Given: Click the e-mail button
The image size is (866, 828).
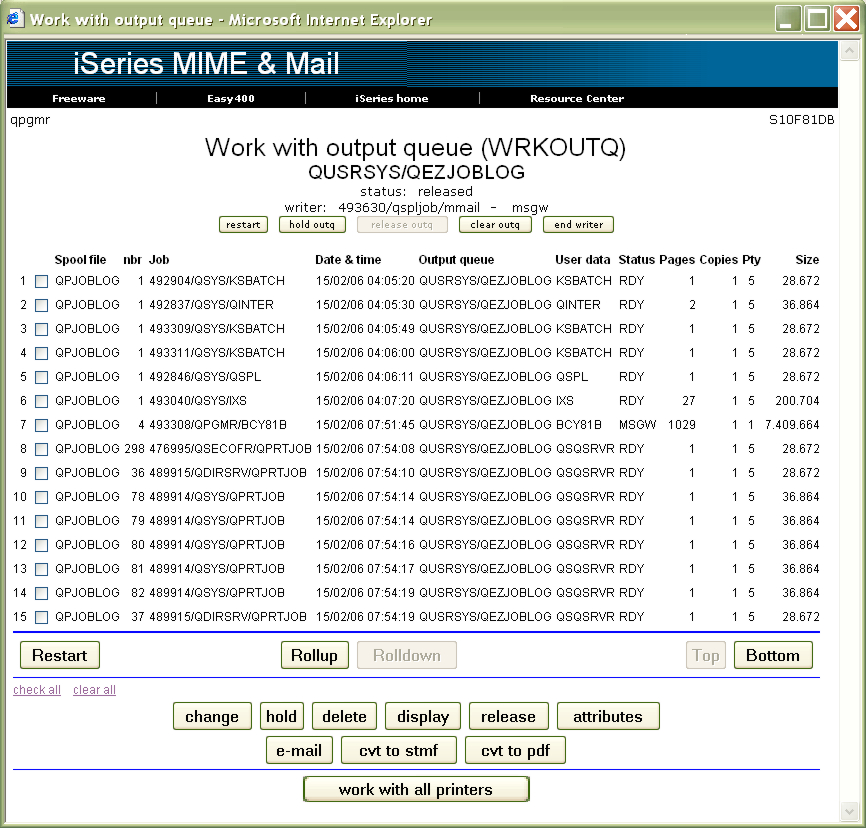Looking at the screenshot, I should pyautogui.click(x=299, y=750).
